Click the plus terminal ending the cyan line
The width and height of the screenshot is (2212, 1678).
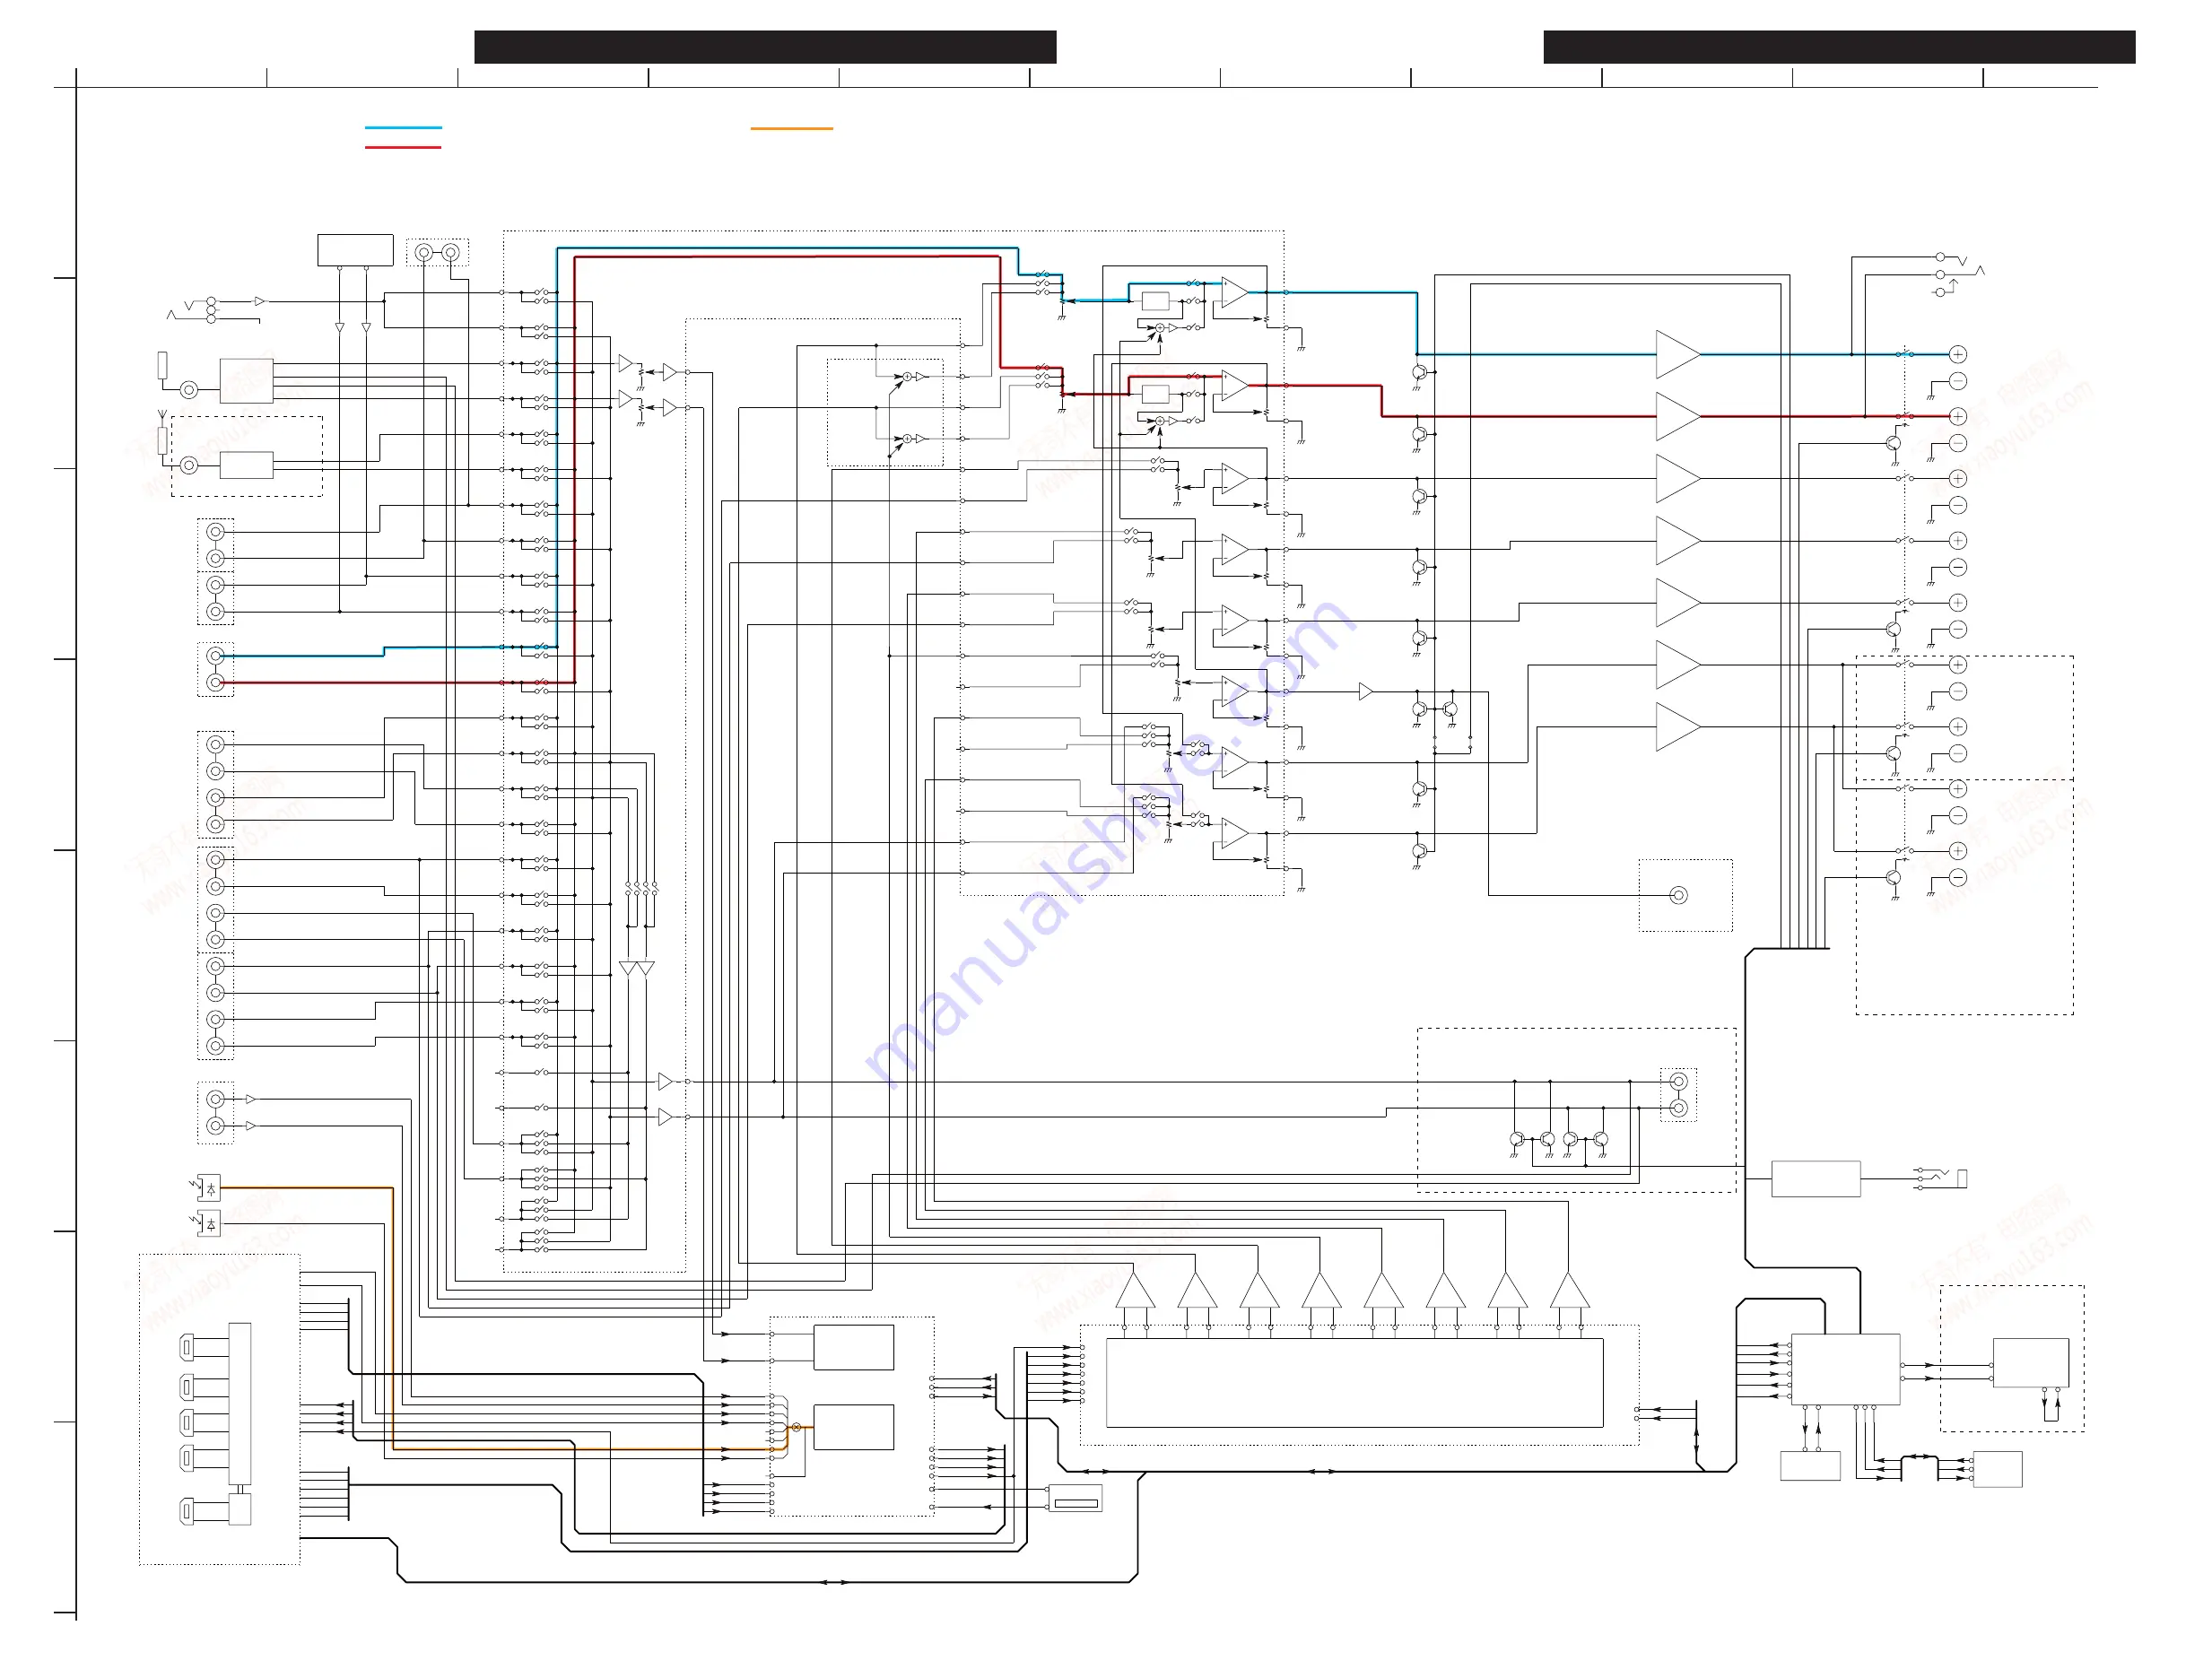1958,354
